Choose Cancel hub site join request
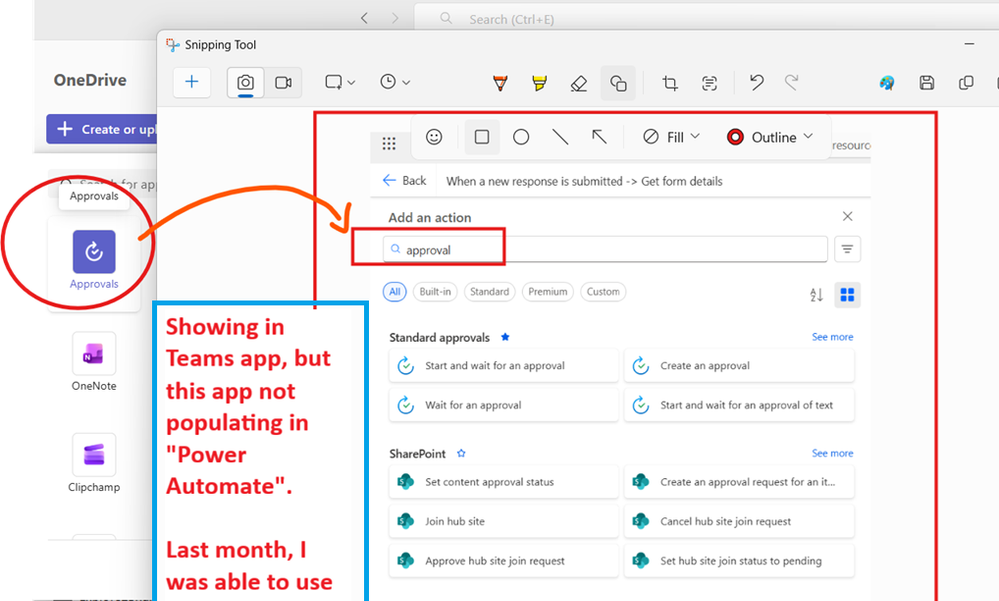The height and width of the screenshot is (601, 999). (739, 521)
